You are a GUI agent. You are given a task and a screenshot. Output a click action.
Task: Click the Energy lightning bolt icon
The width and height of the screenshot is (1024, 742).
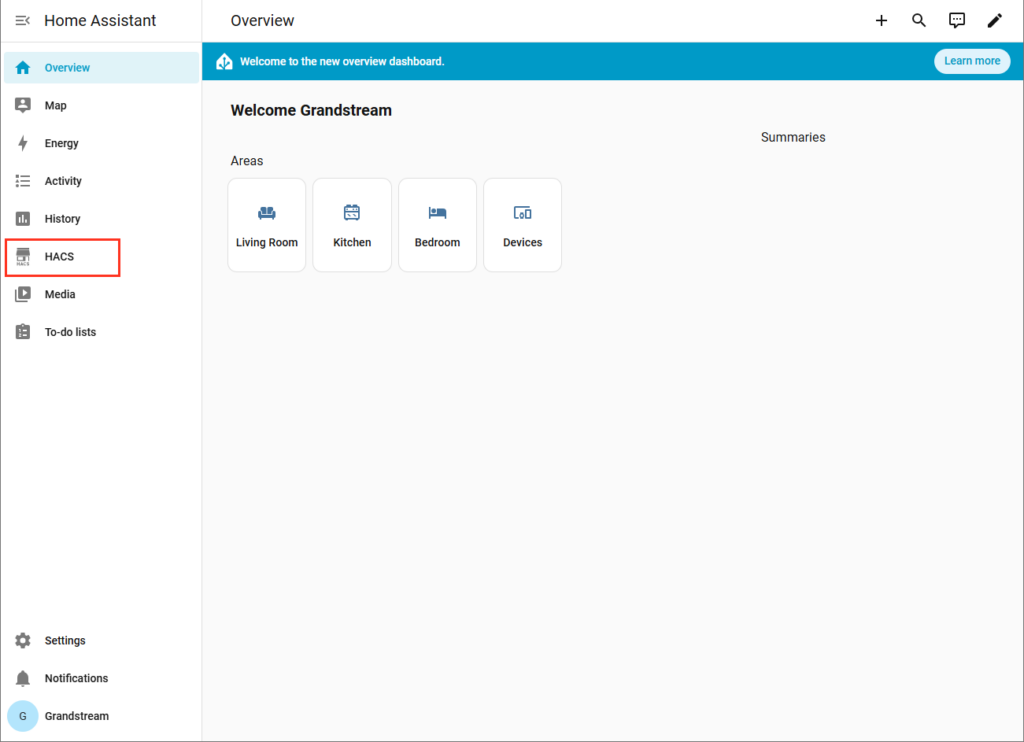23,143
